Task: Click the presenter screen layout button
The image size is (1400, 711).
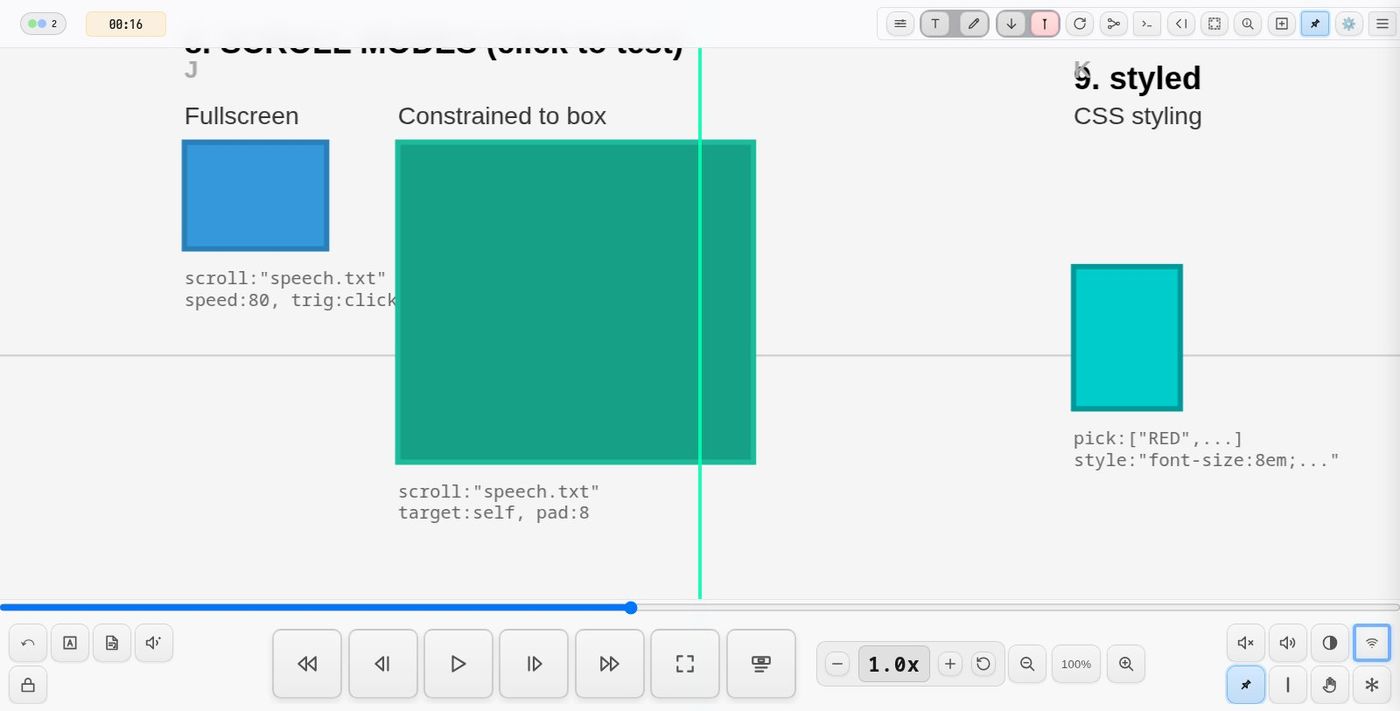Action: point(761,664)
